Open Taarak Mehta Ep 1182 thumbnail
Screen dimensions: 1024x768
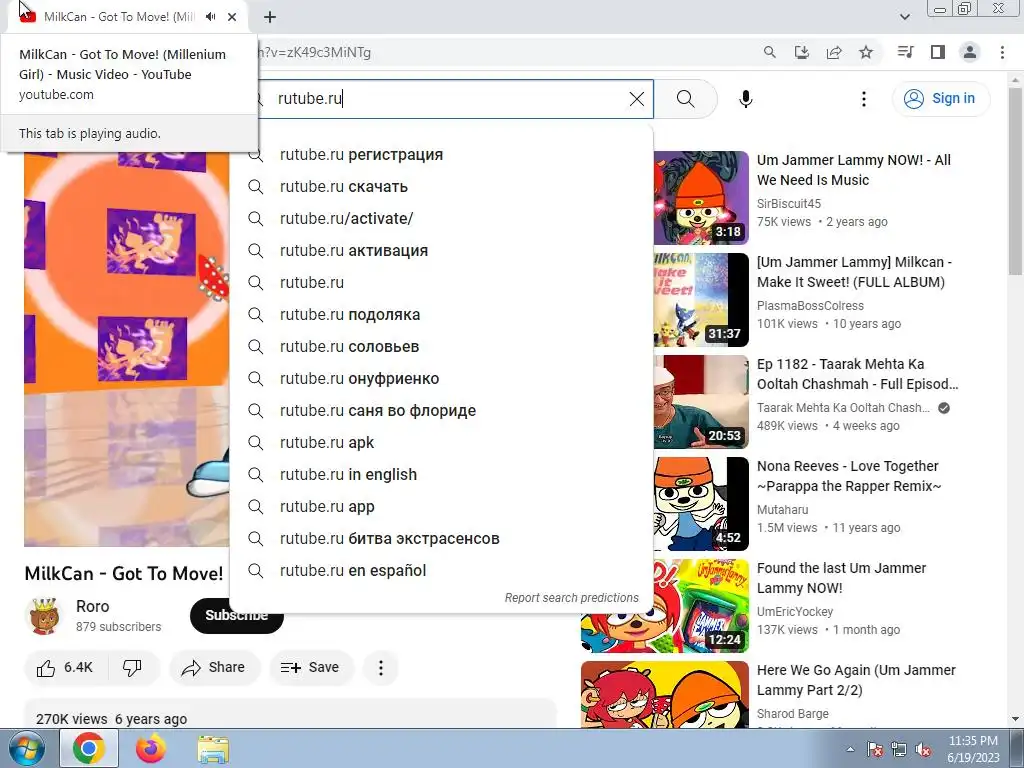[701, 402]
